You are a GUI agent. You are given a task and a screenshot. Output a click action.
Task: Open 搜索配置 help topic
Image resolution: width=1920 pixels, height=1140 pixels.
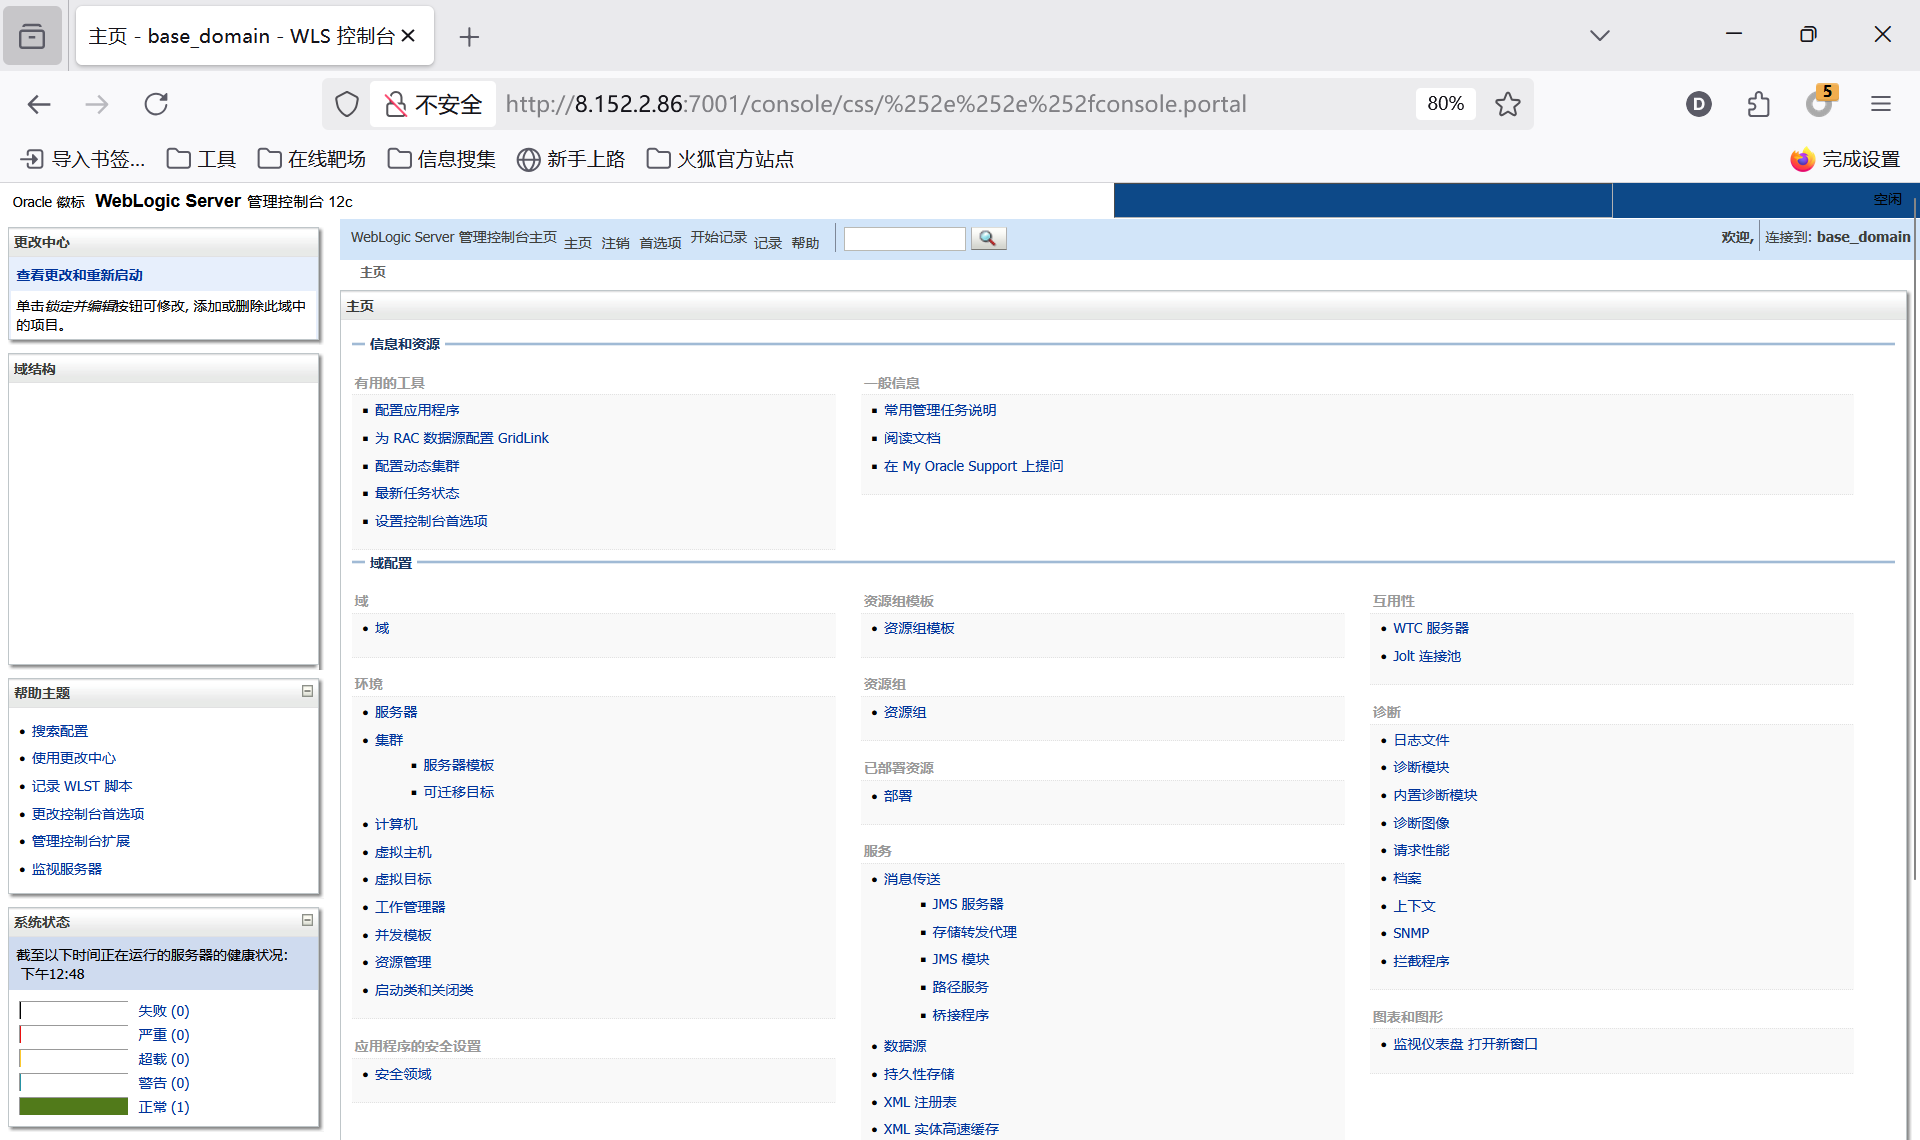pos(60,731)
